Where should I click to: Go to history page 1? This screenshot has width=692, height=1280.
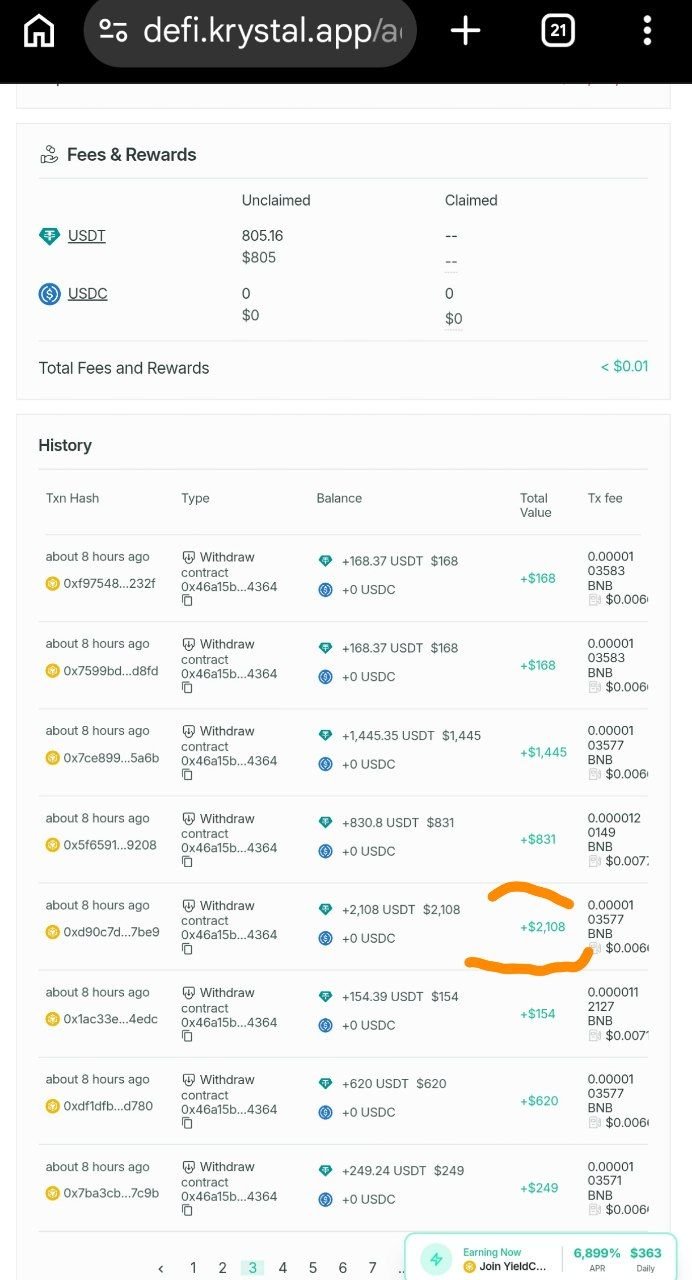tap(193, 1267)
